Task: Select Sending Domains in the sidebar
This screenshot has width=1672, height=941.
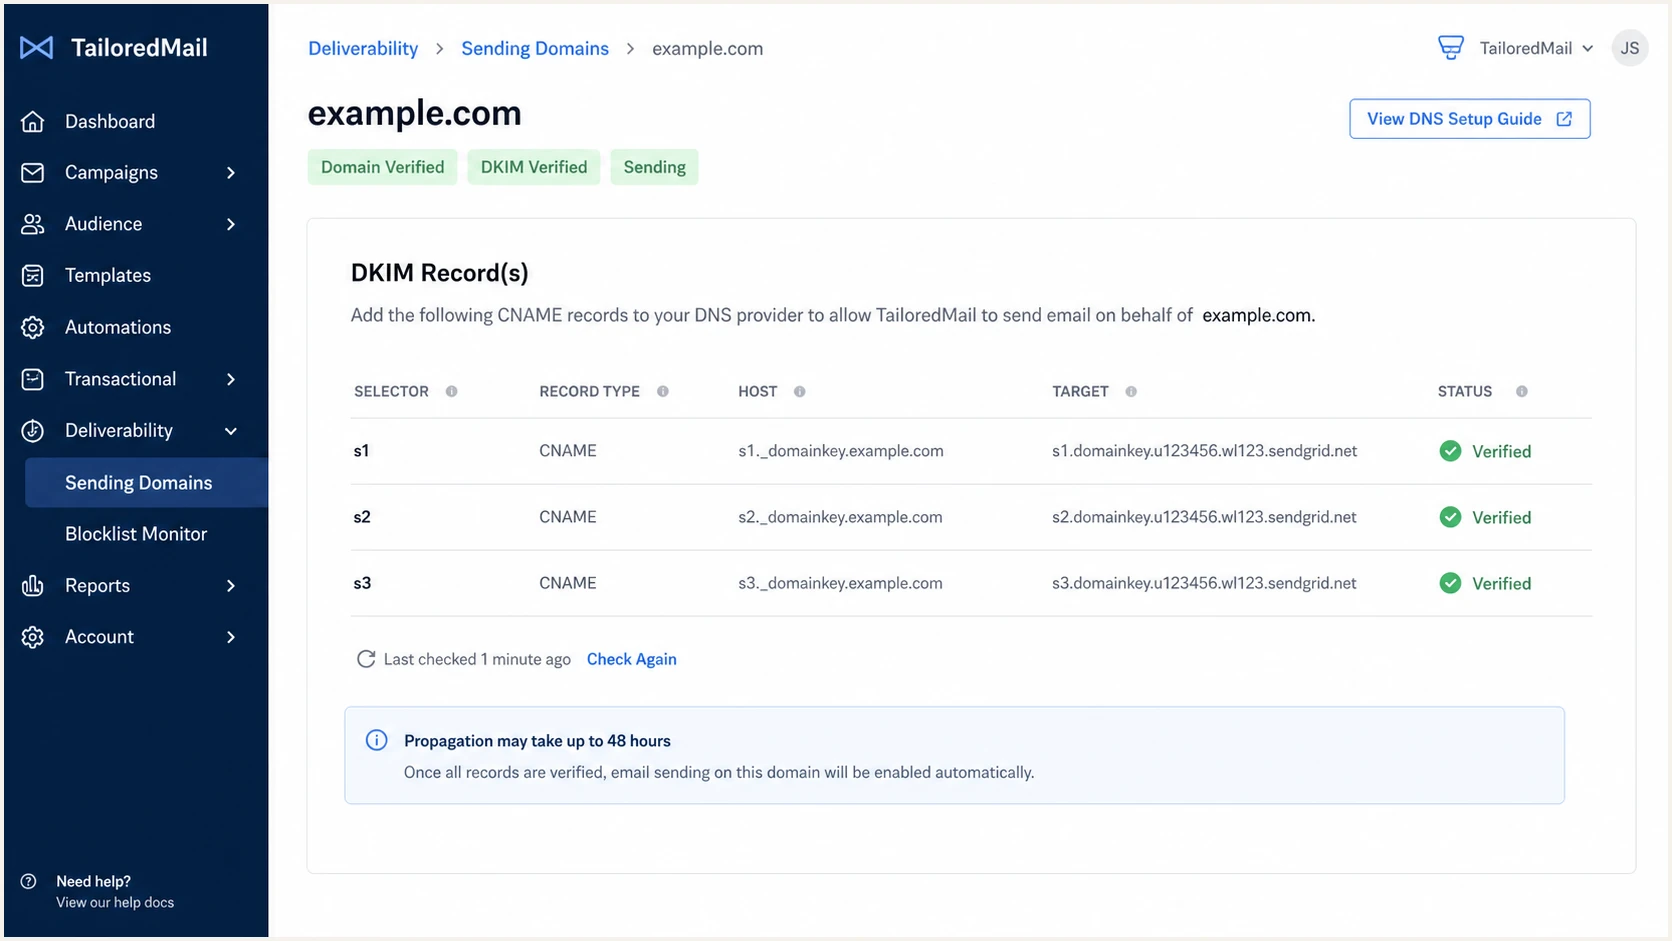Action: (x=146, y=483)
